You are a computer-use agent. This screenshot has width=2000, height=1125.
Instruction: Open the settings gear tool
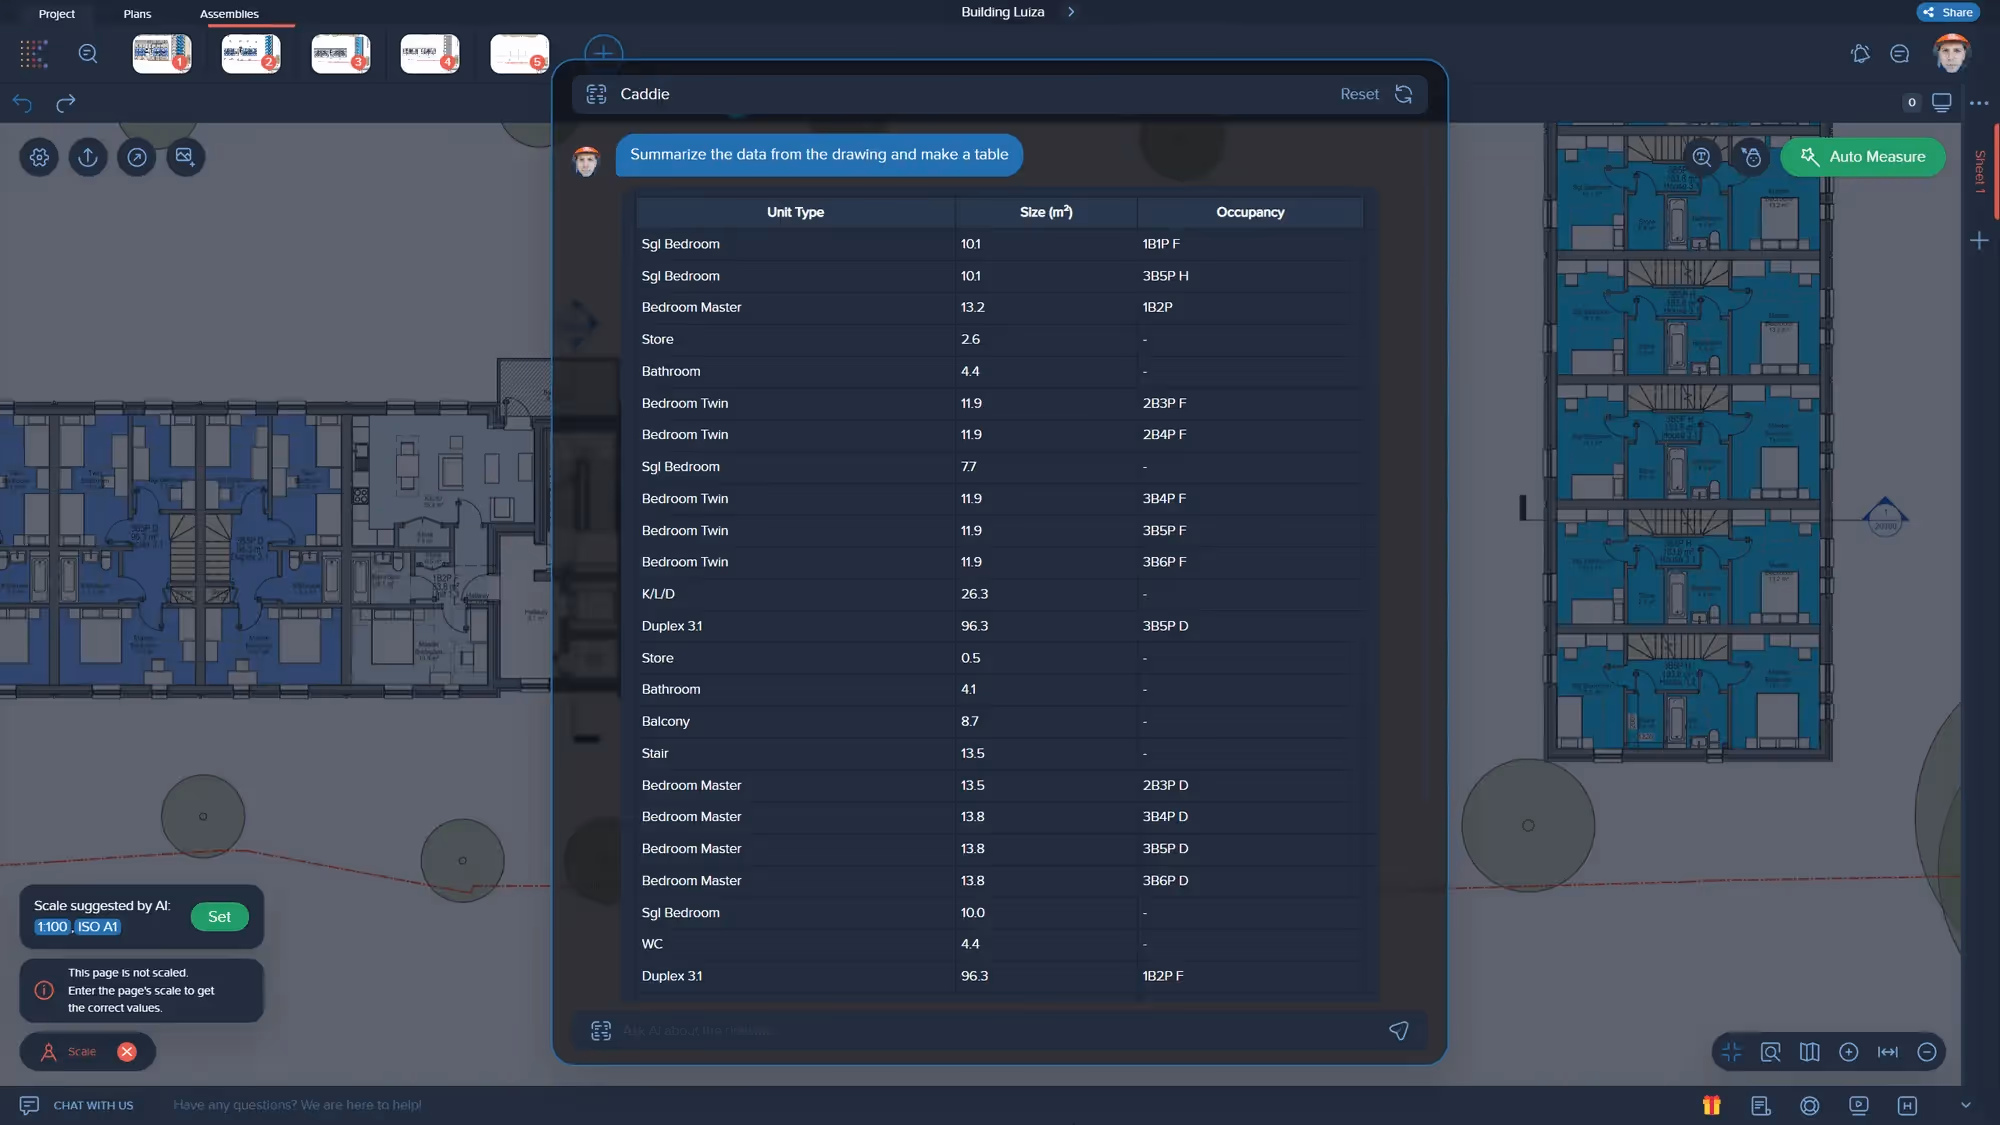pyautogui.click(x=39, y=157)
